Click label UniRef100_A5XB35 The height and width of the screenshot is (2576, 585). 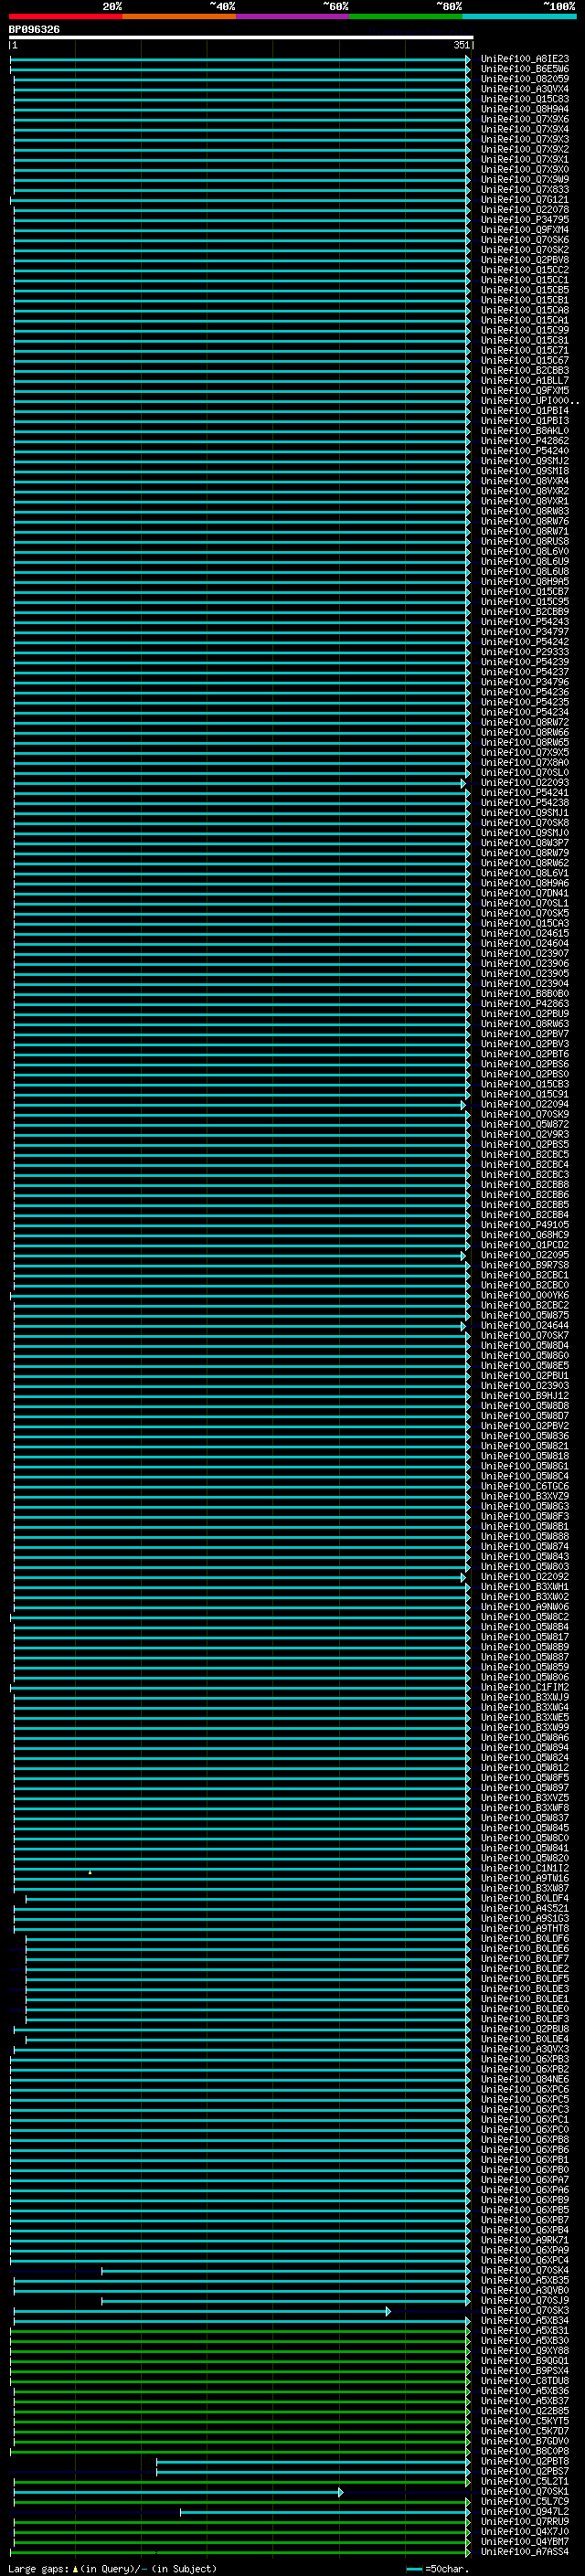[525, 2279]
